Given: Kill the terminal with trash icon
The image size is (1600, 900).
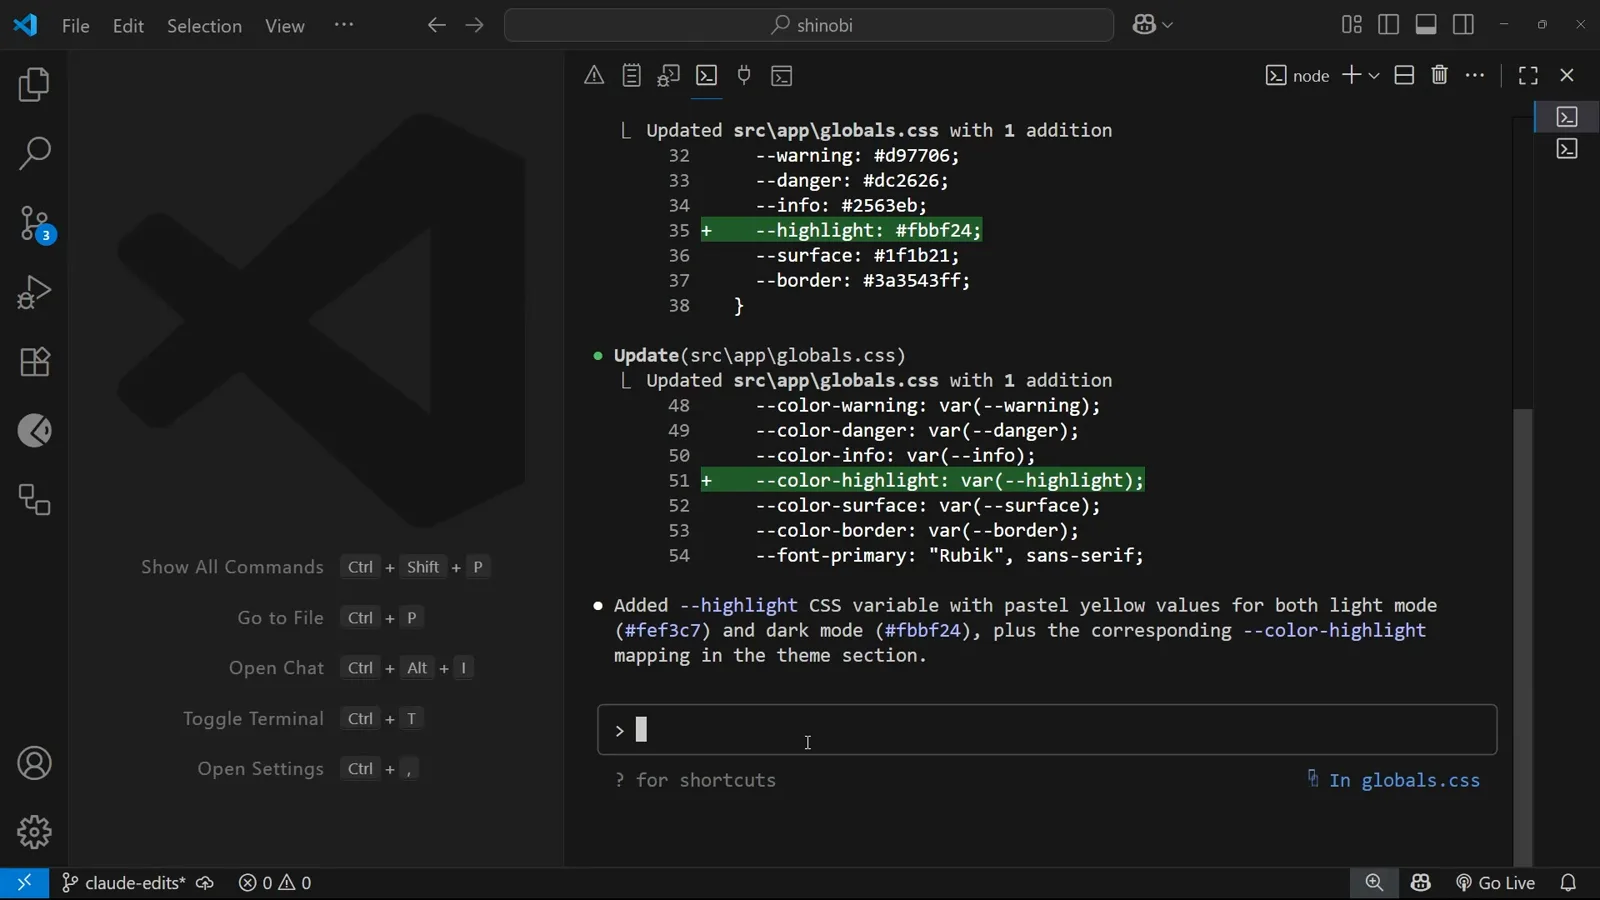Looking at the screenshot, I should tap(1440, 75).
